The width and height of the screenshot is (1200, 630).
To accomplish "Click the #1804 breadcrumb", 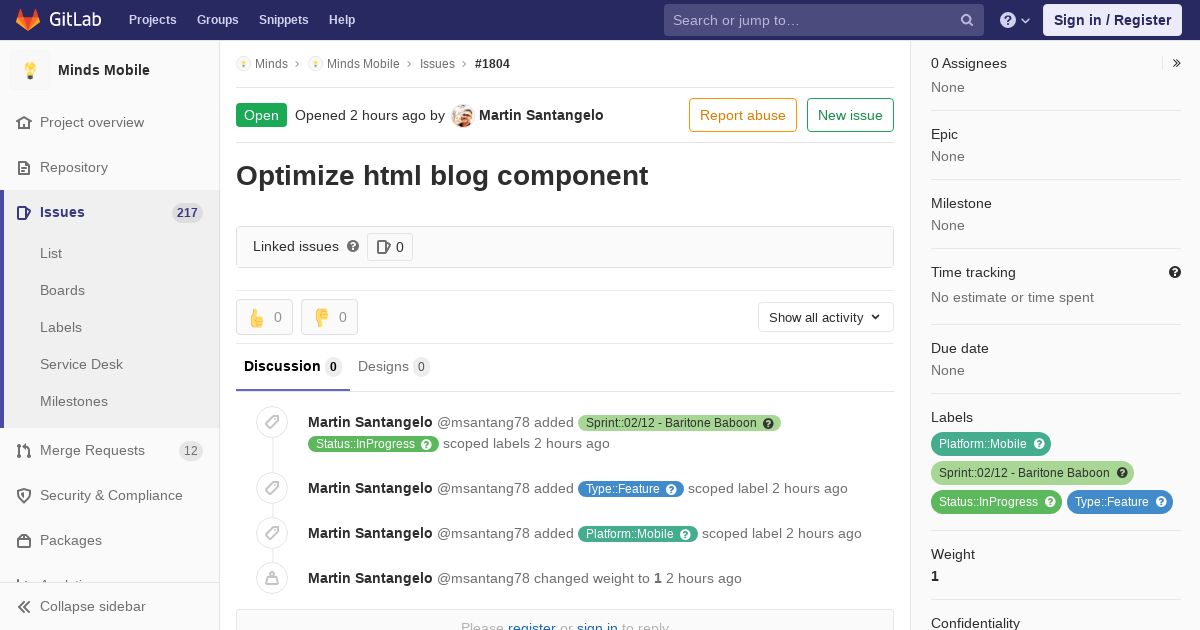I will (492, 64).
